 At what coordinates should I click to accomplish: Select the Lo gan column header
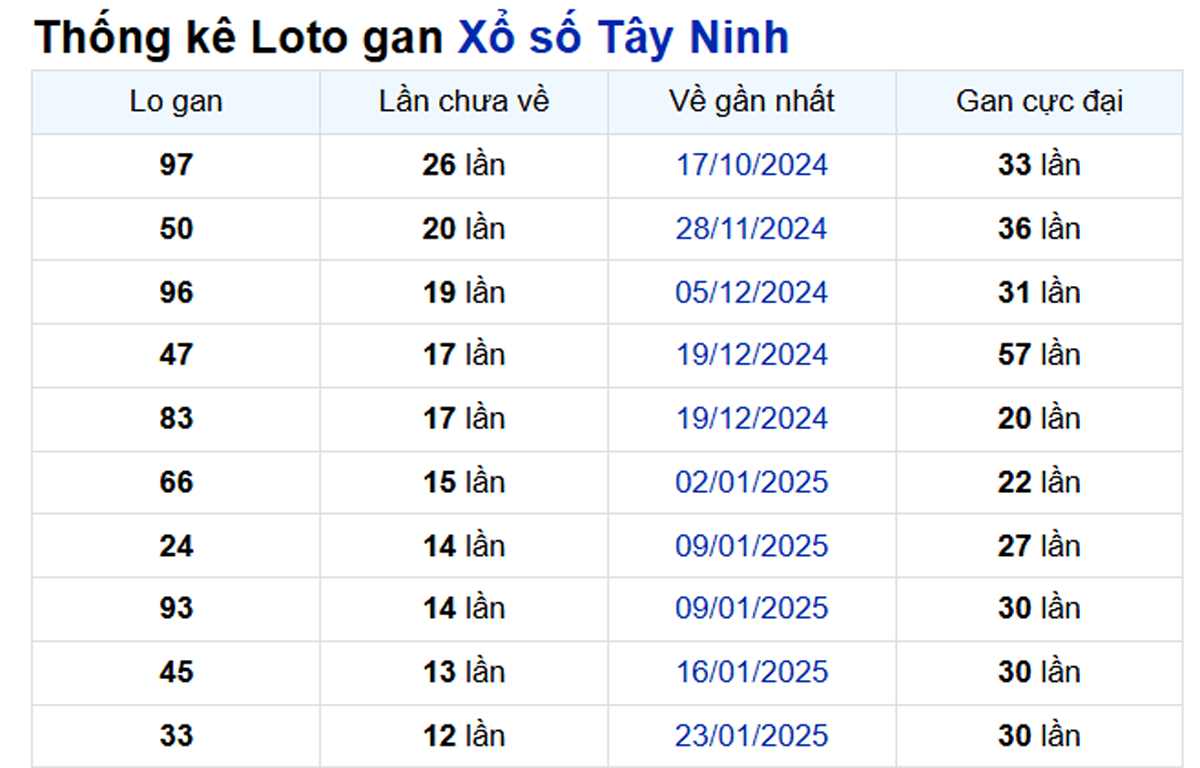176,101
